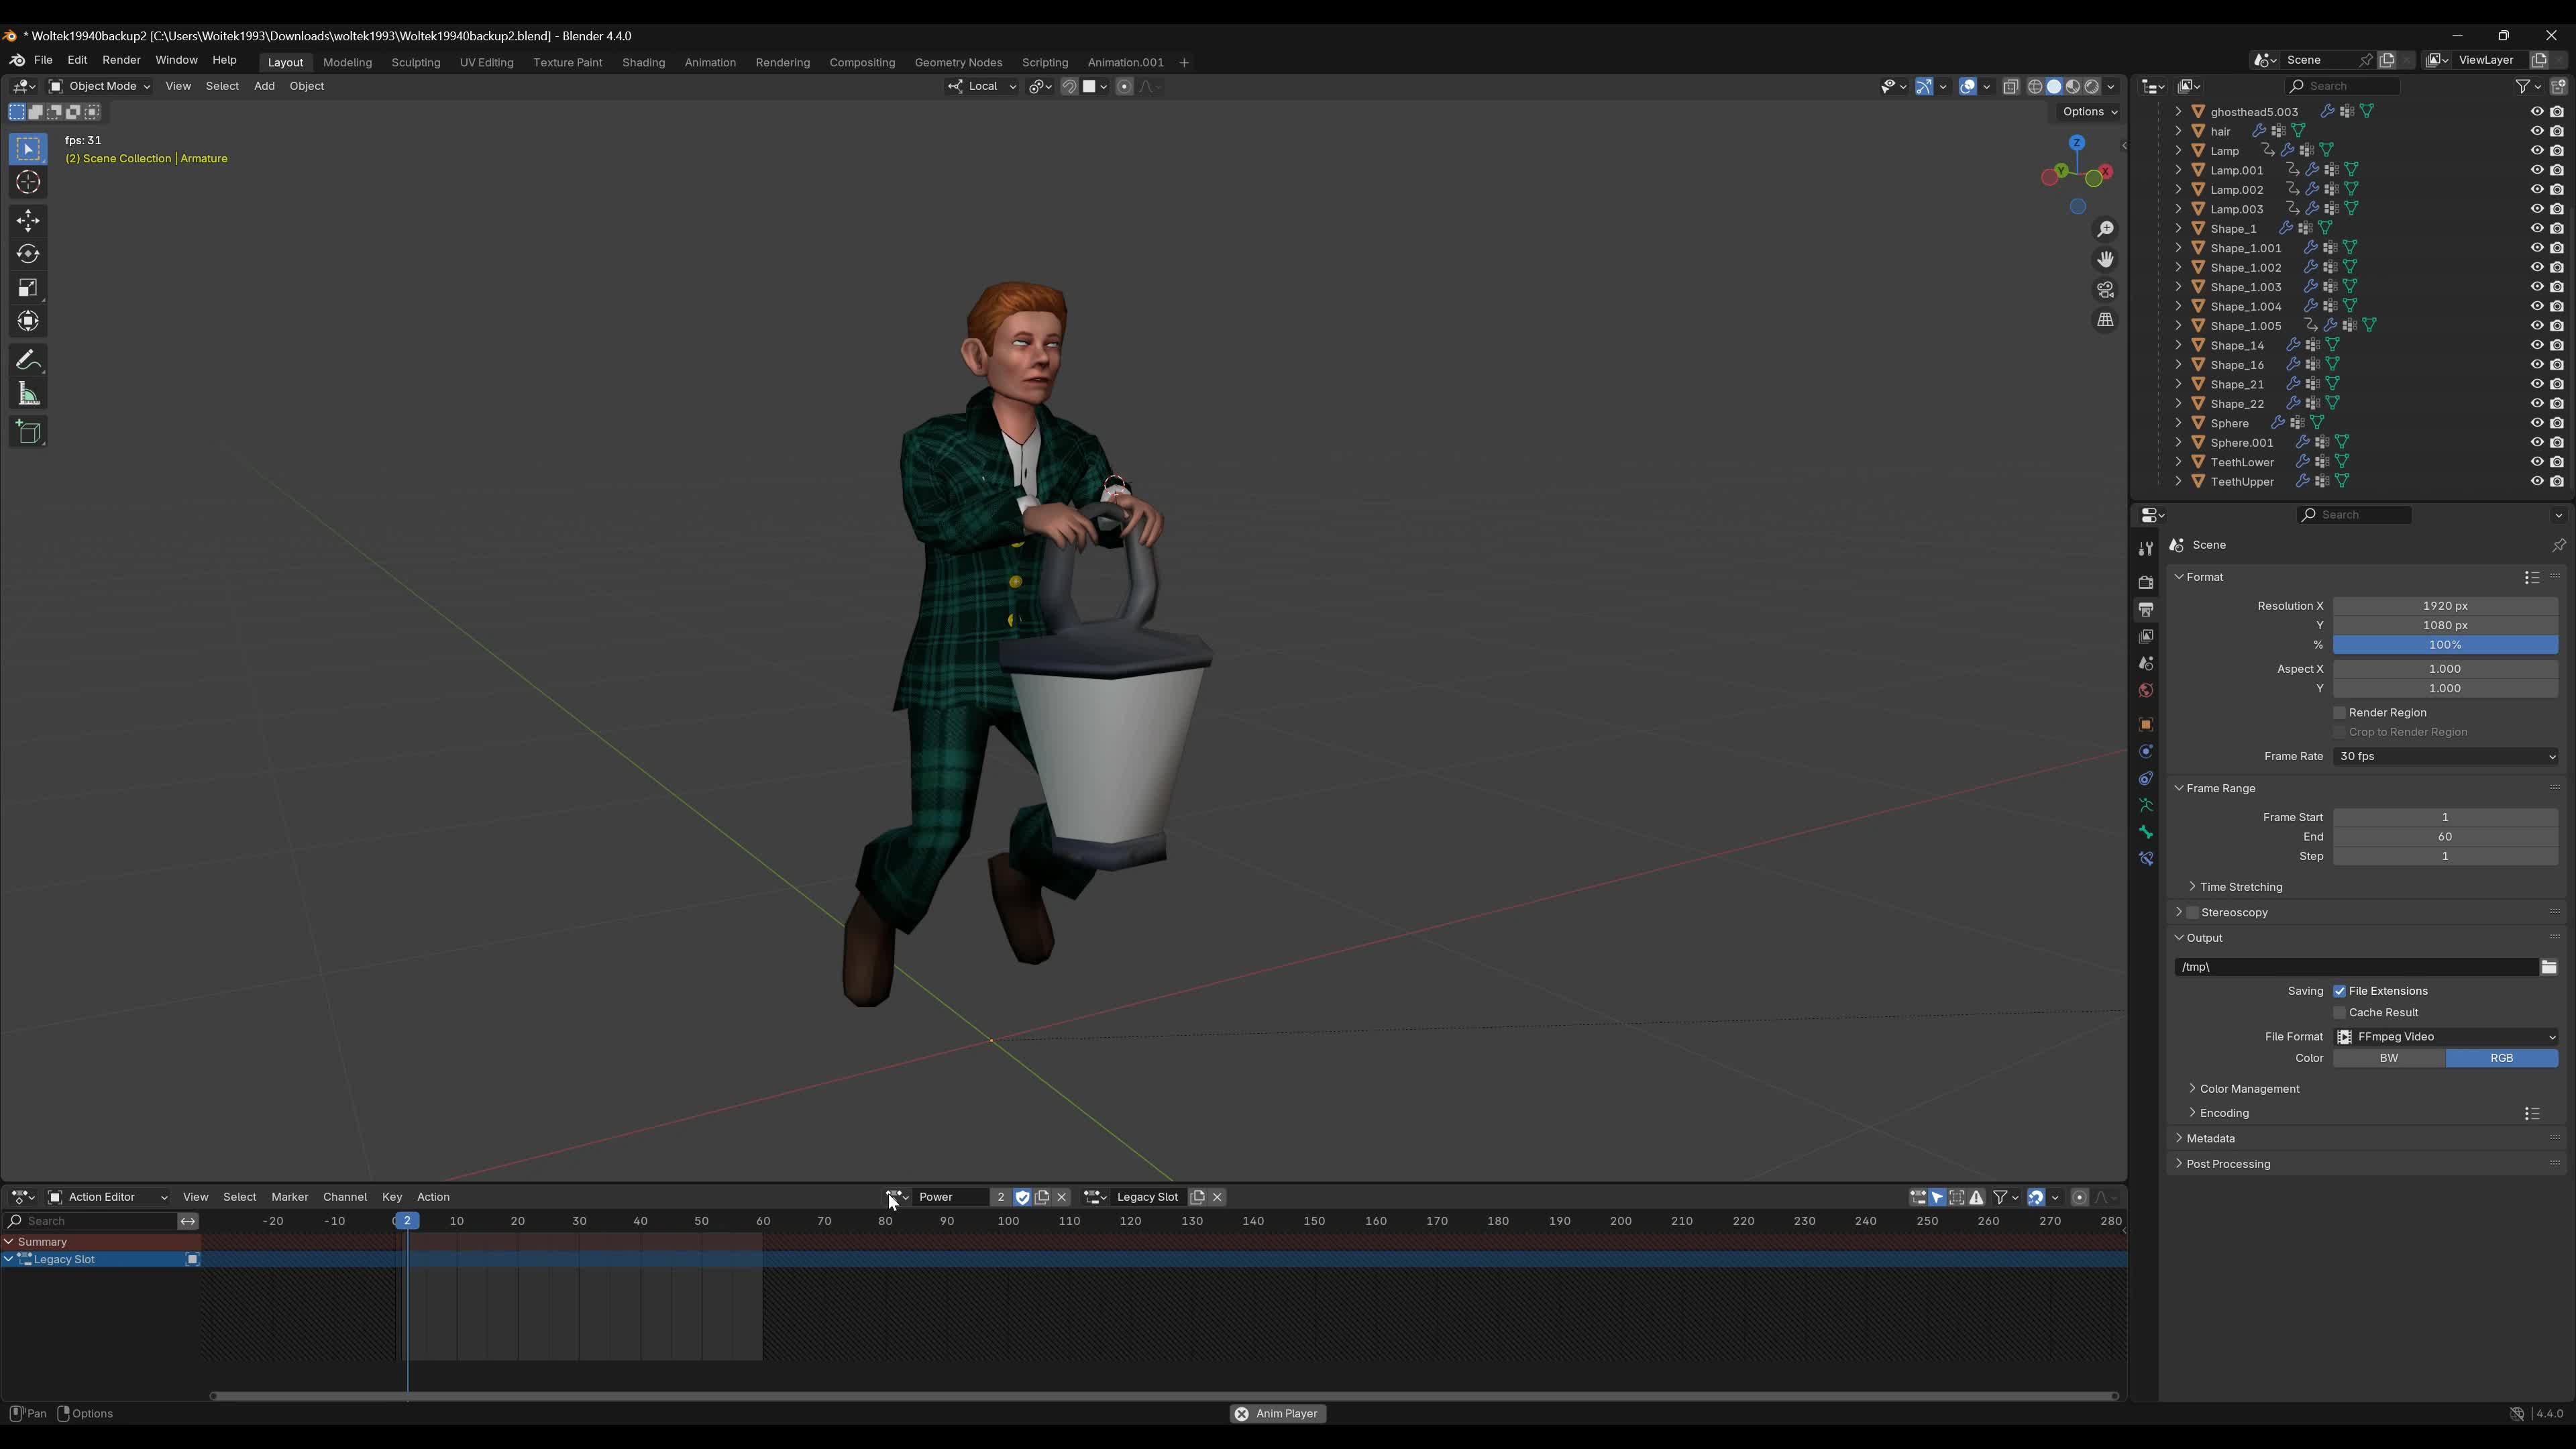Activate the Measure tool

28,395
